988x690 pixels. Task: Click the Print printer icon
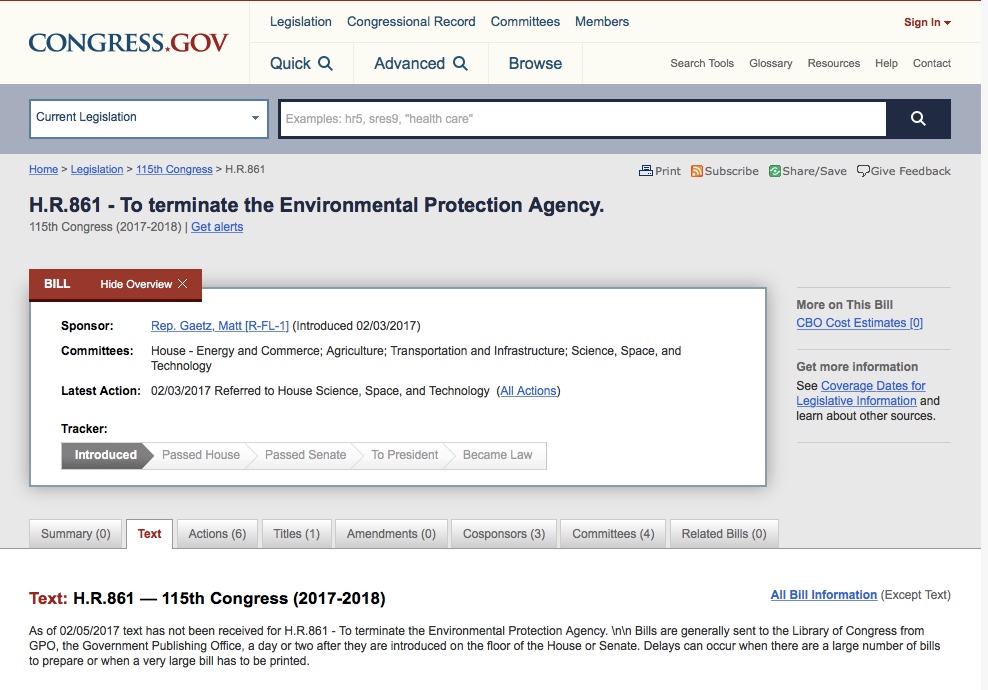point(645,171)
